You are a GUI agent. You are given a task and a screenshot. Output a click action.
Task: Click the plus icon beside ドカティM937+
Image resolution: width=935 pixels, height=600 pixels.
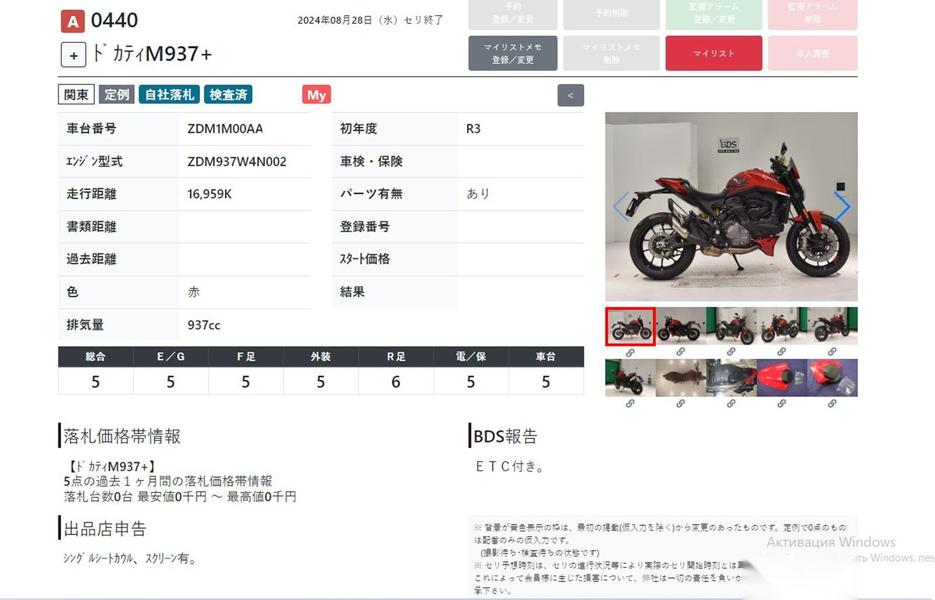pos(73,55)
